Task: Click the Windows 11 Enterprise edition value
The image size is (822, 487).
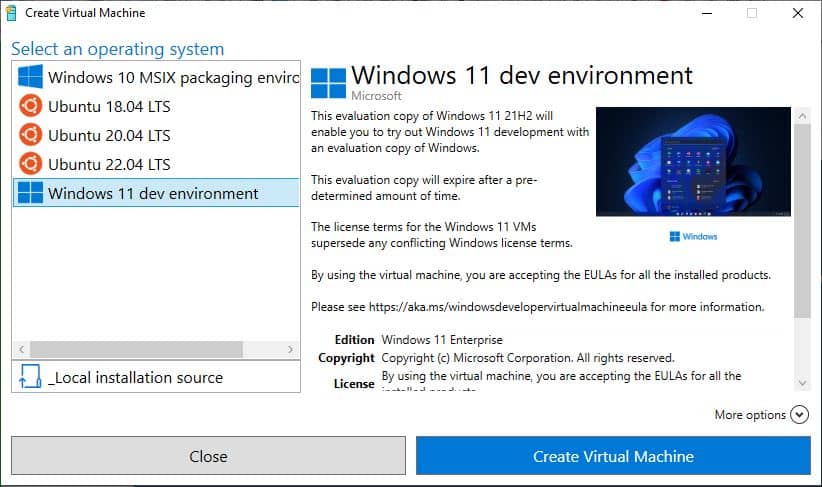Action: coord(442,340)
